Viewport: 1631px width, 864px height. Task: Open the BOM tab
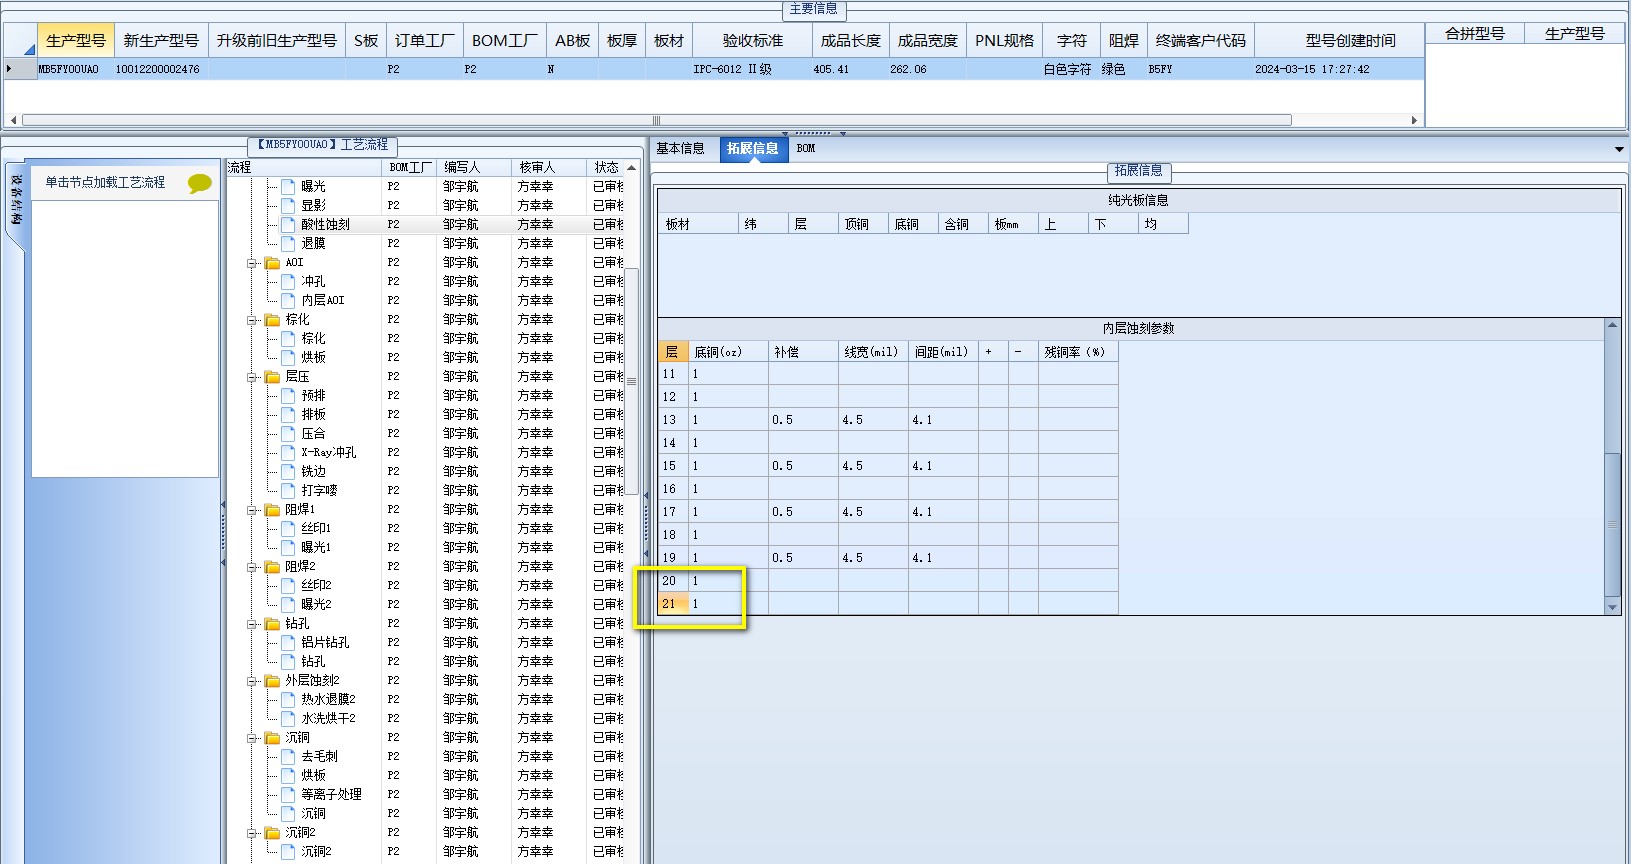coord(806,148)
